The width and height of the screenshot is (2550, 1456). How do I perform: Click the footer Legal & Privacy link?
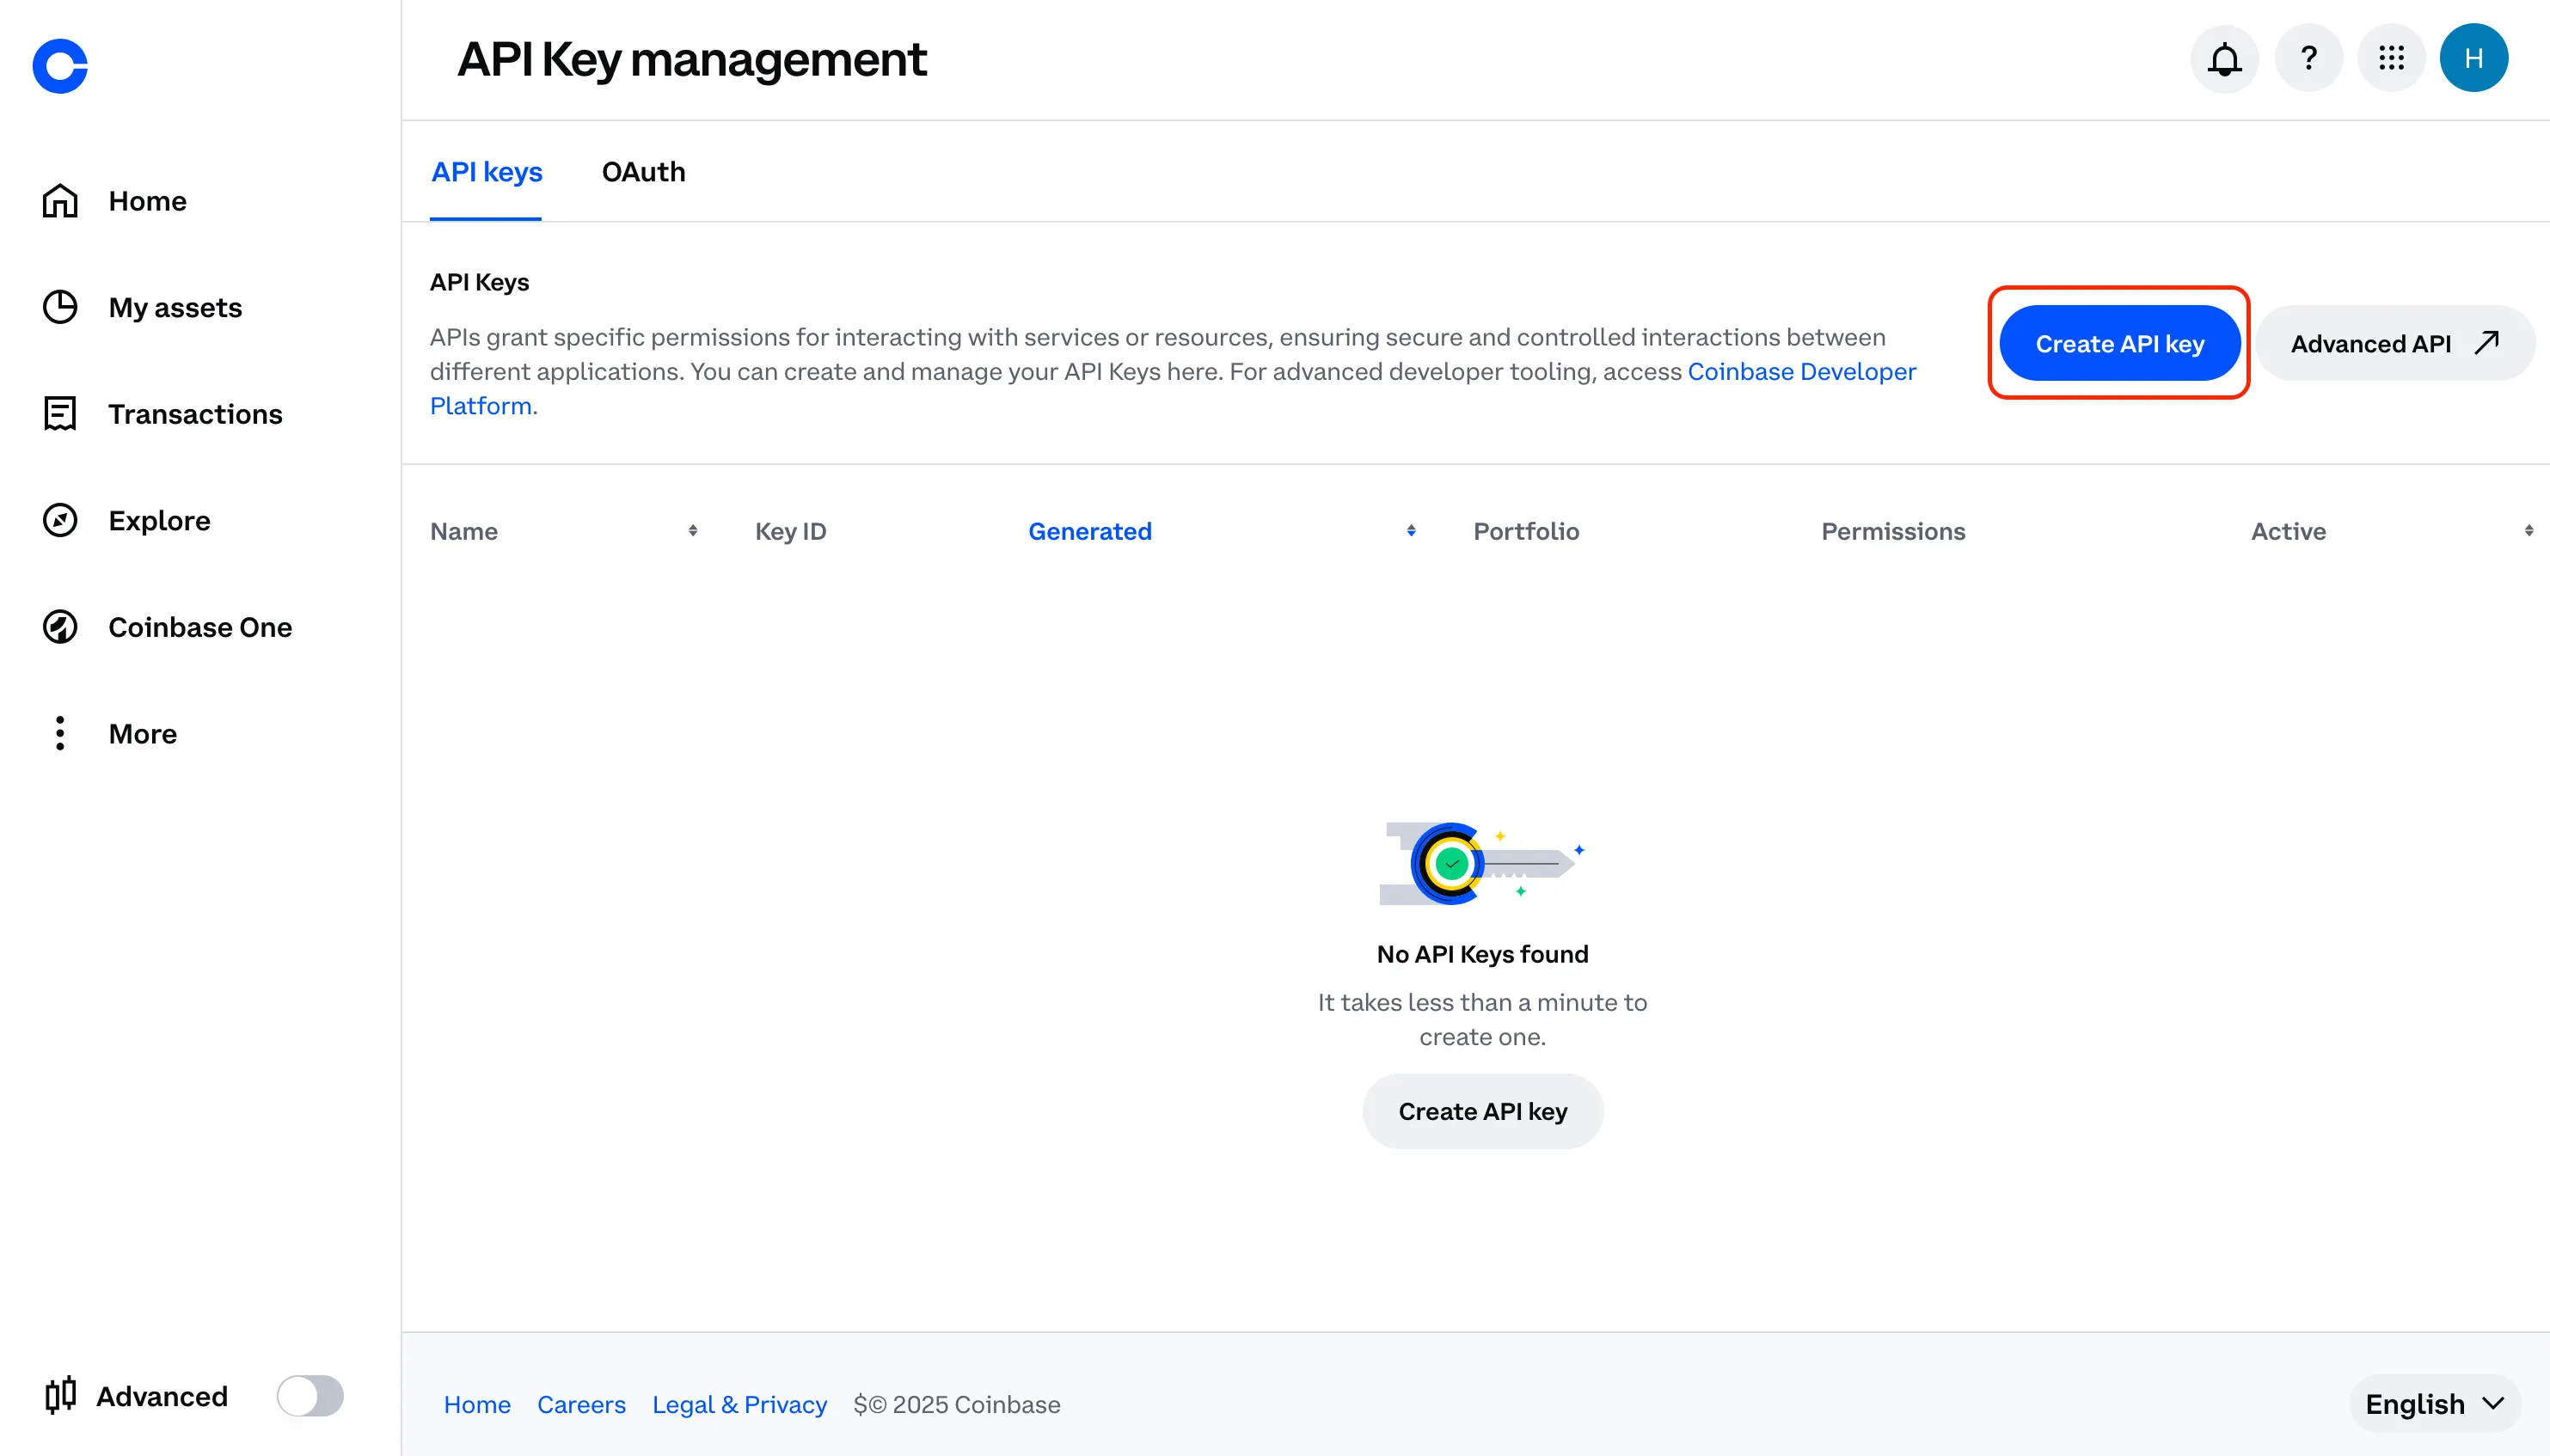click(739, 1404)
